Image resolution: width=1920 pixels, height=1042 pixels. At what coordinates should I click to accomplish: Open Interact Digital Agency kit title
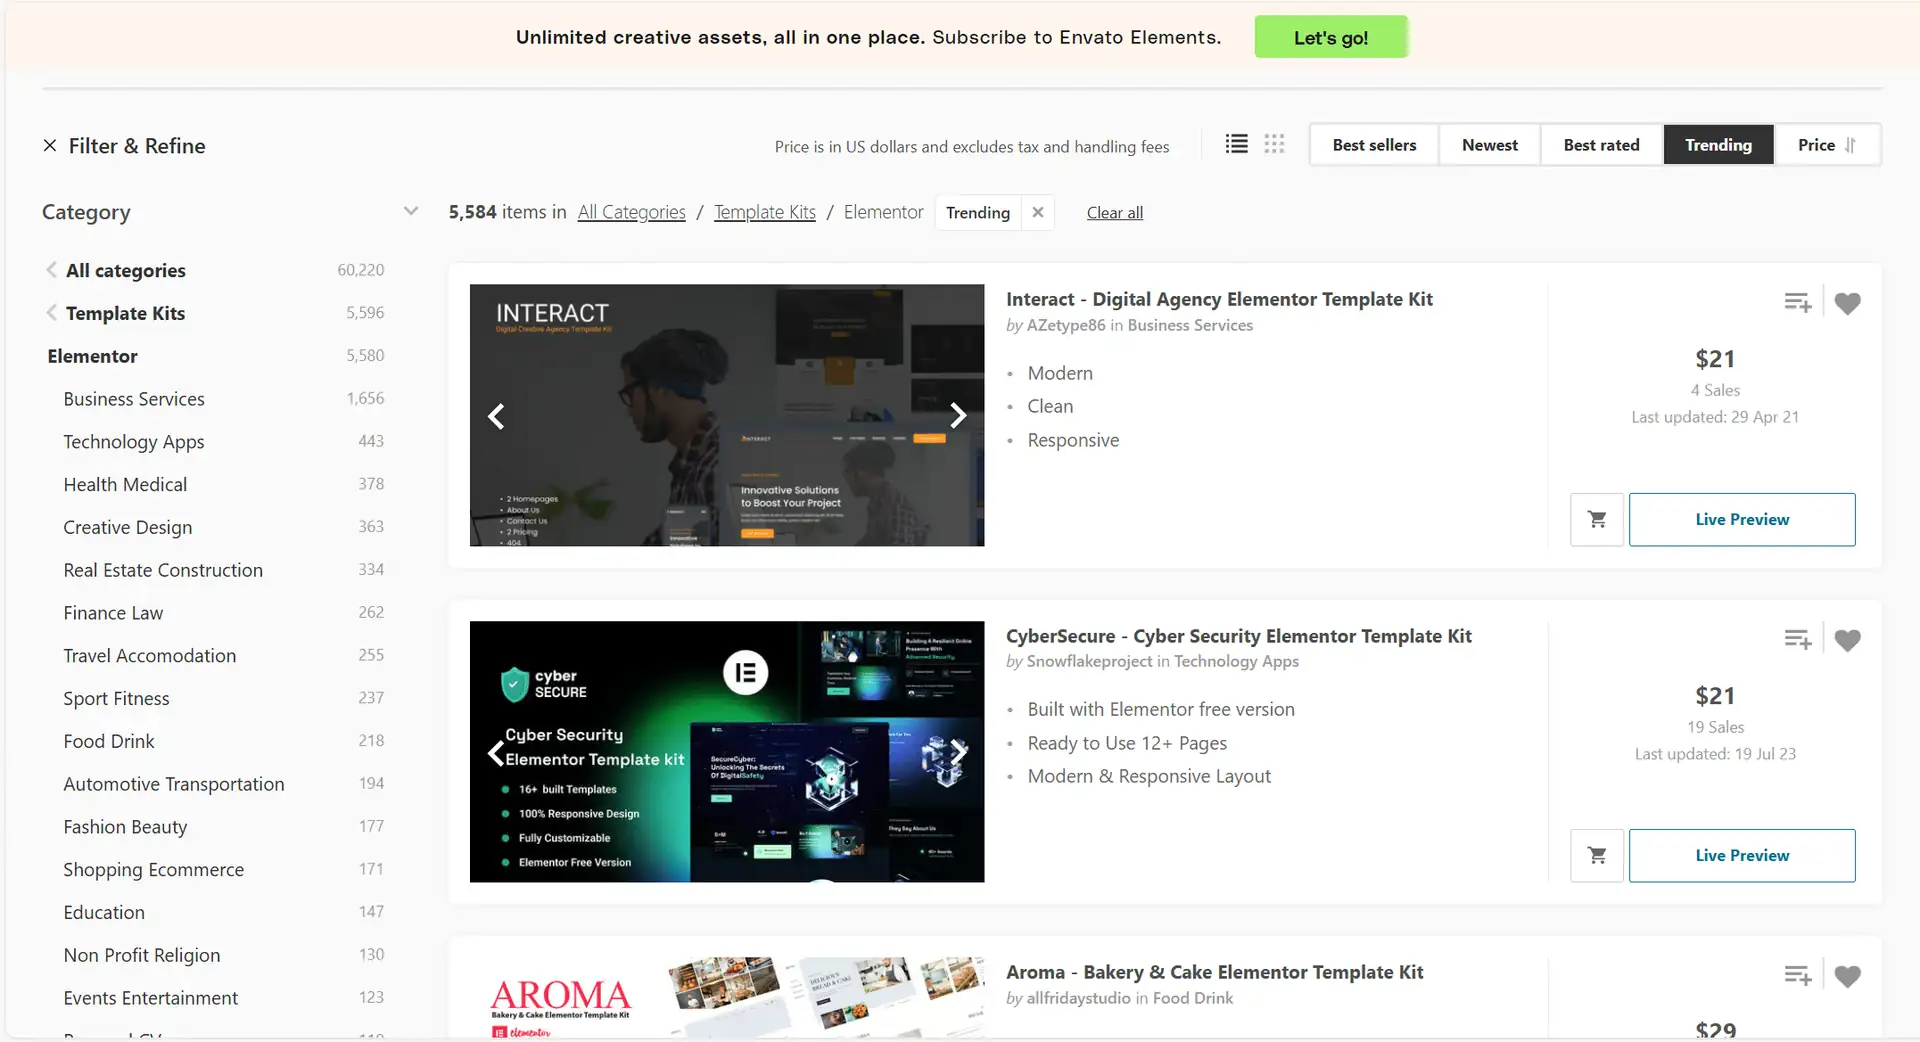1219,299
